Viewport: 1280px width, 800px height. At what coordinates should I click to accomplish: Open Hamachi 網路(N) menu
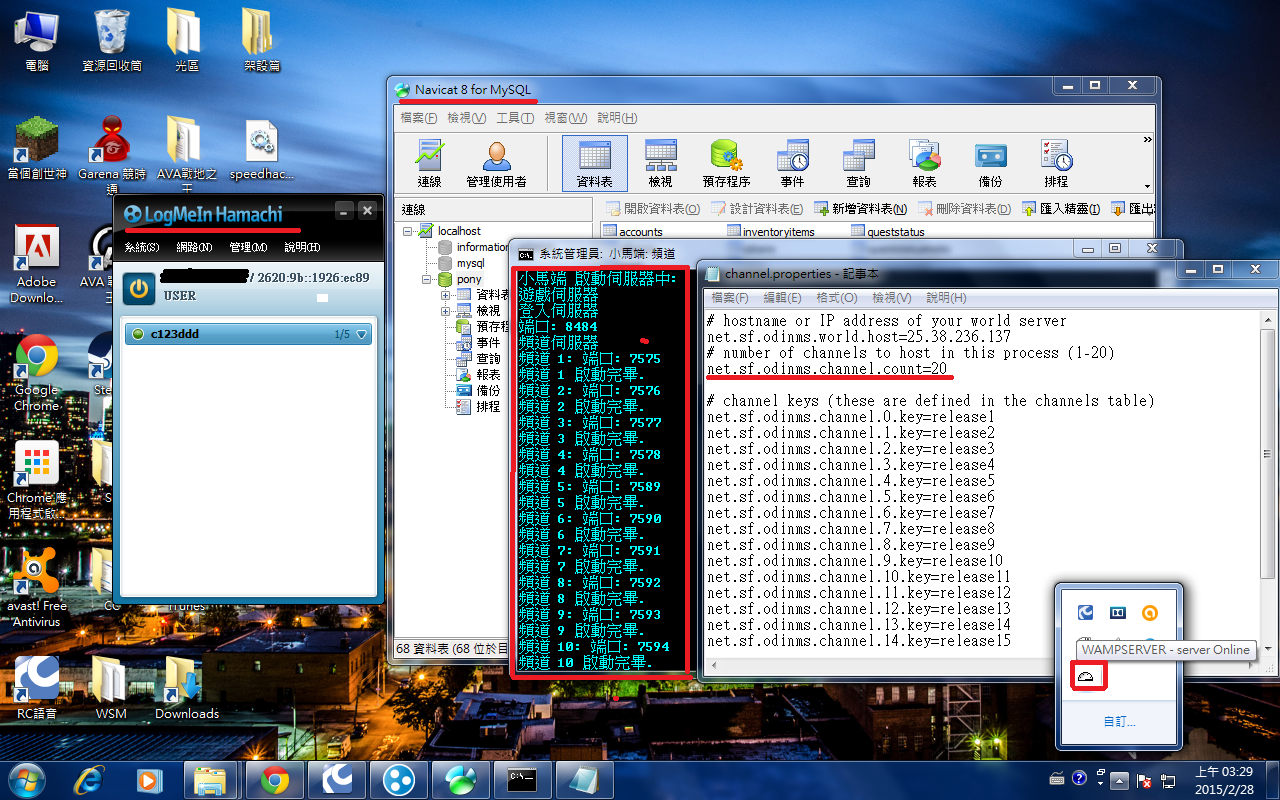194,247
